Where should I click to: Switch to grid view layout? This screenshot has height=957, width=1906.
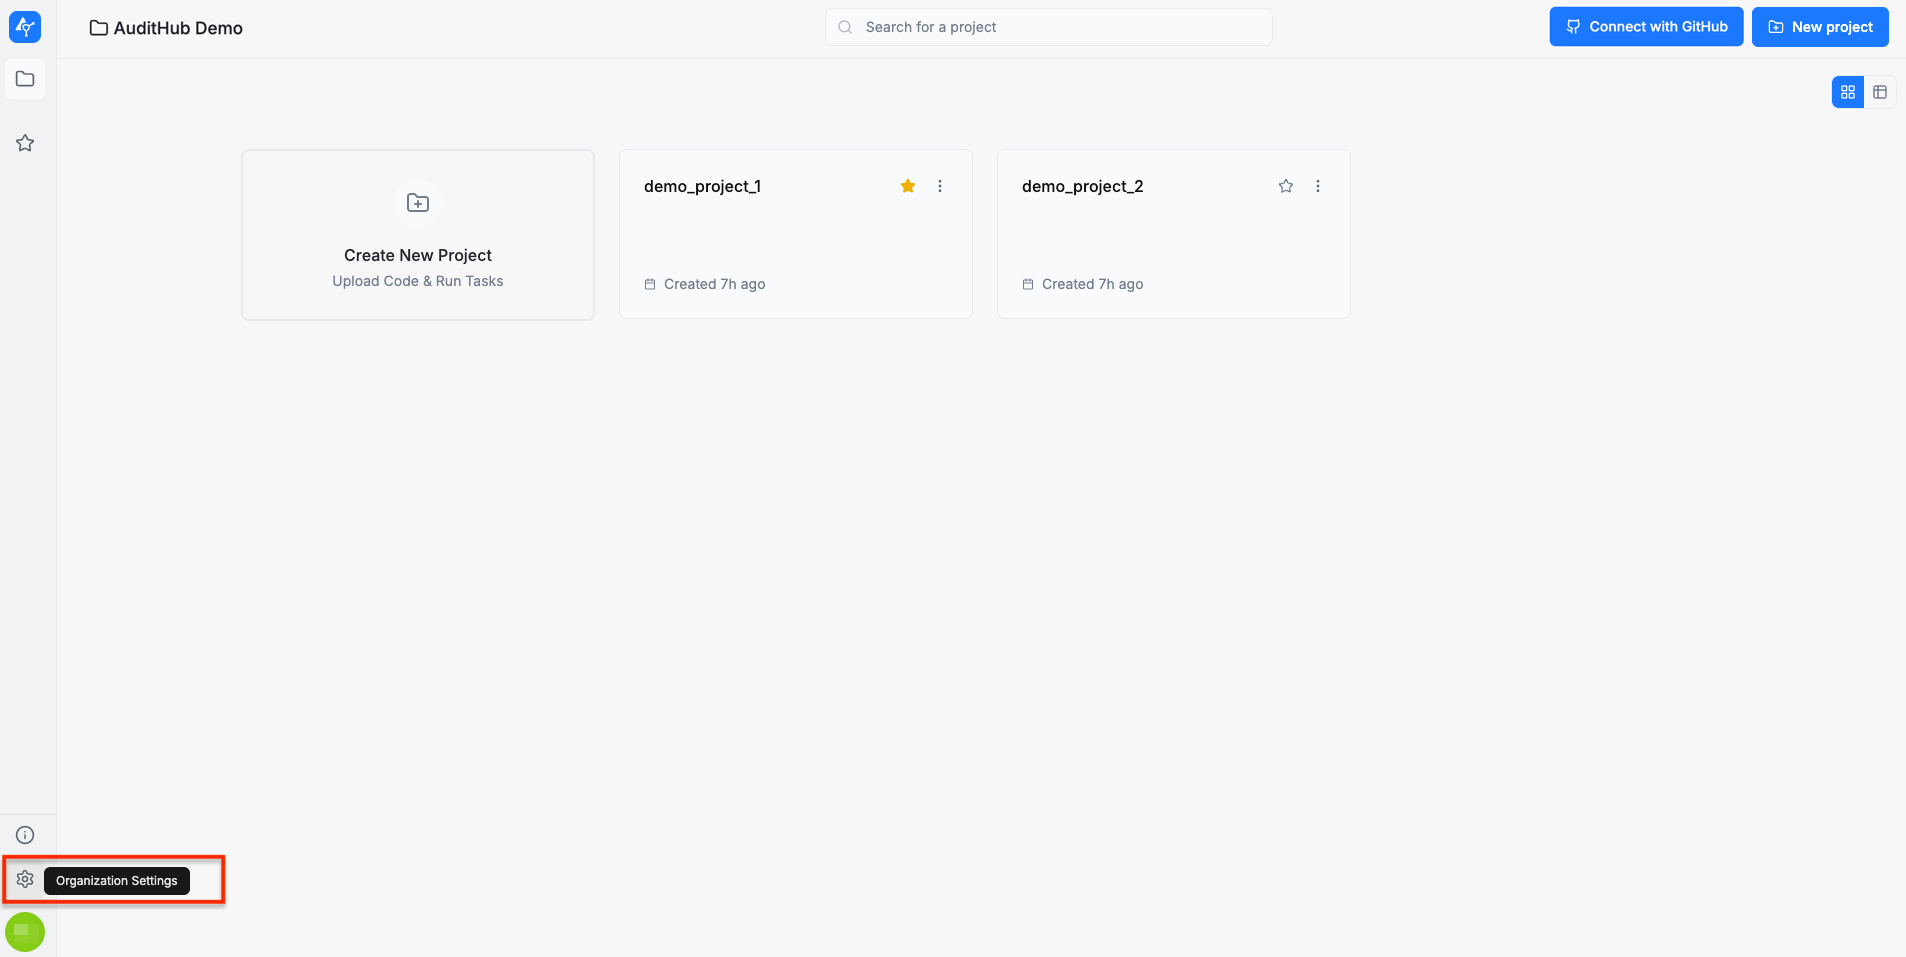click(x=1848, y=92)
